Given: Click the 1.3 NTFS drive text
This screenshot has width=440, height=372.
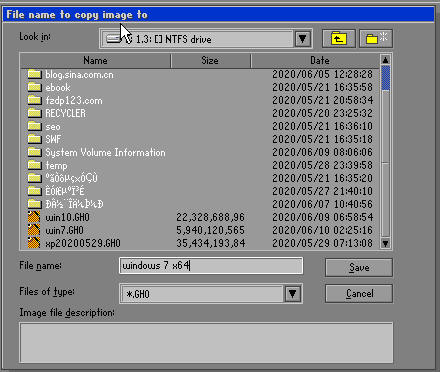Looking at the screenshot, I should click(x=174, y=39).
